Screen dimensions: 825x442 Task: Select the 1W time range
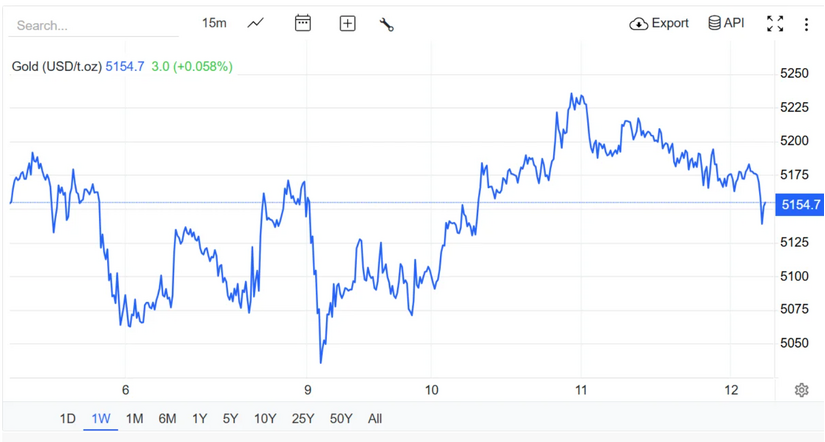pos(100,418)
